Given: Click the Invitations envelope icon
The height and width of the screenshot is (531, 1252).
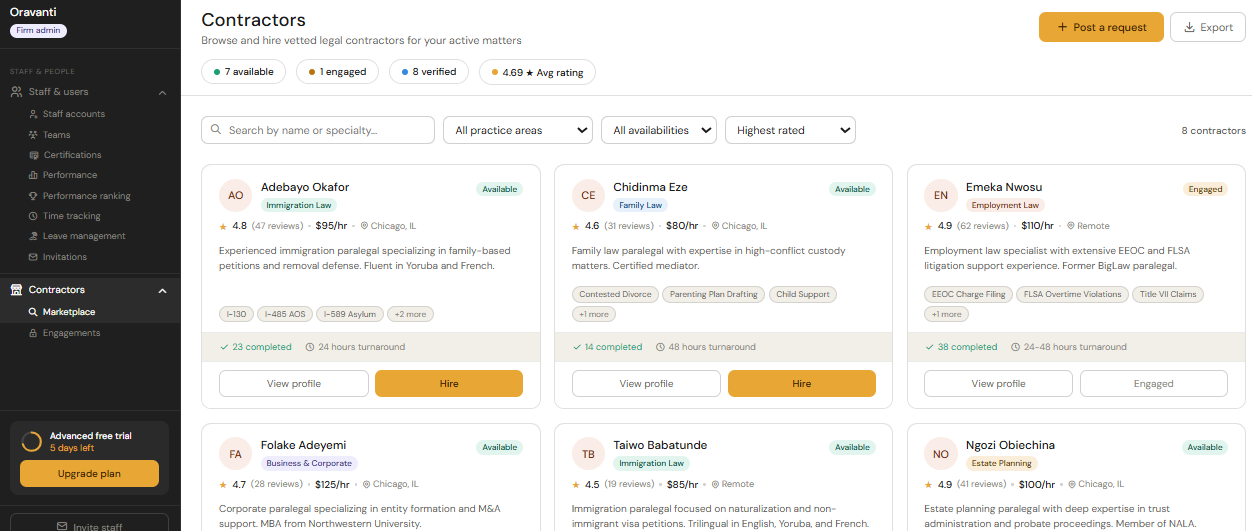Looking at the screenshot, I should tap(33, 257).
